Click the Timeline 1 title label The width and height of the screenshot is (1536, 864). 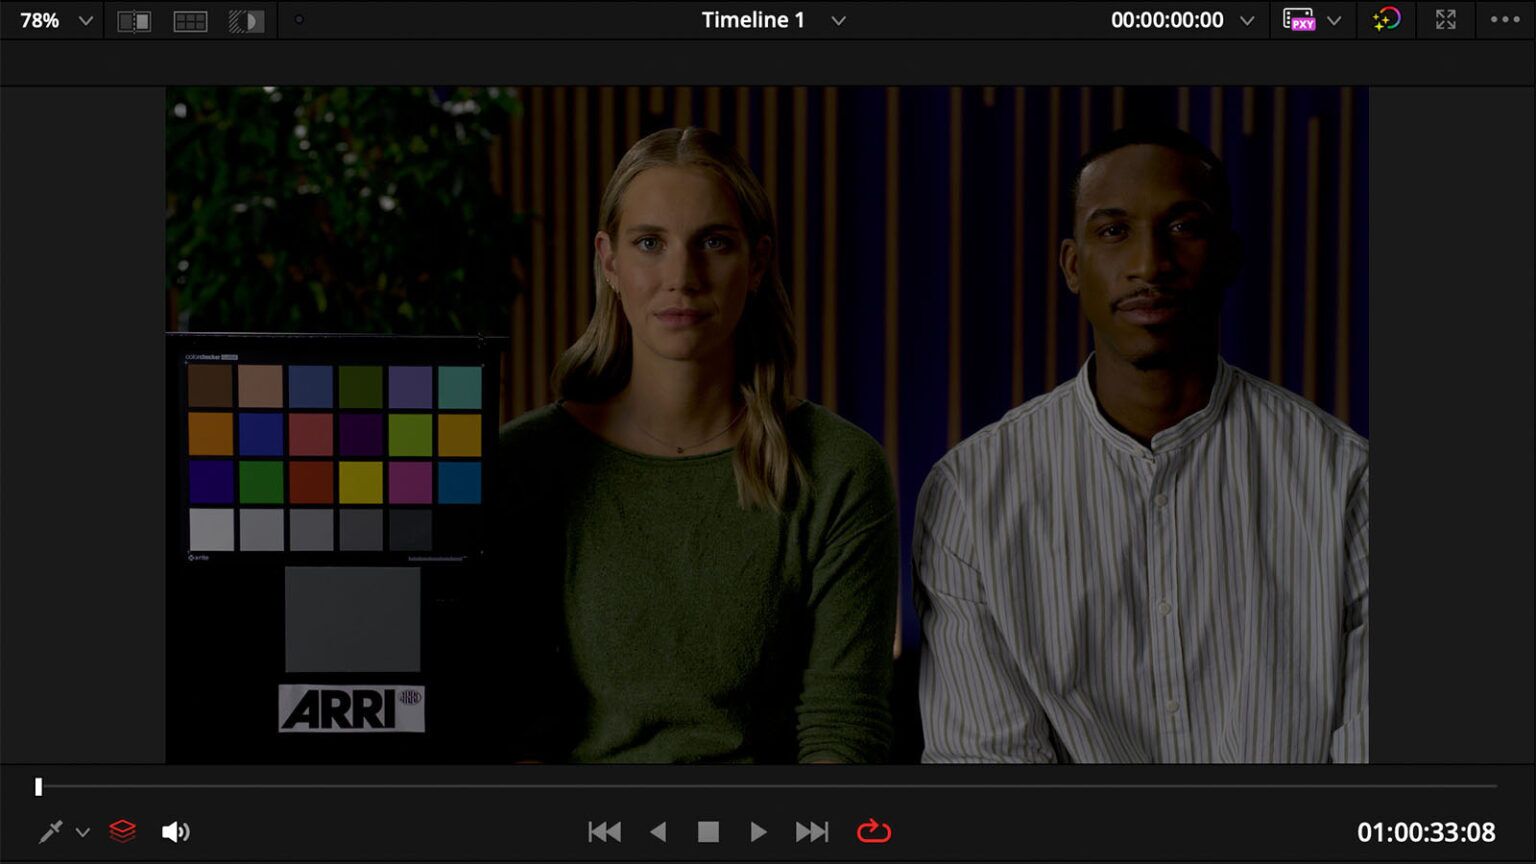click(752, 19)
